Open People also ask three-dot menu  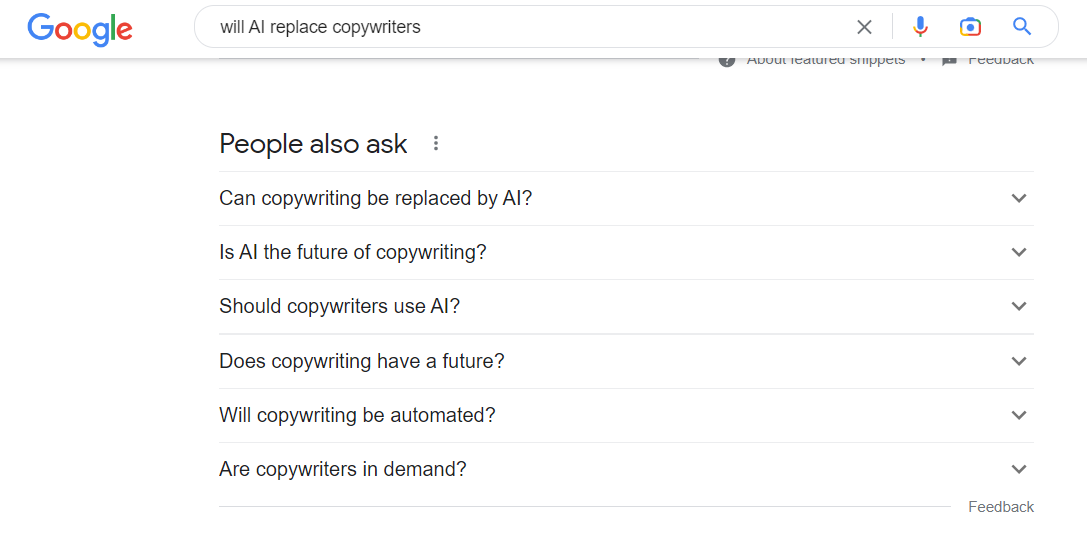pos(435,143)
